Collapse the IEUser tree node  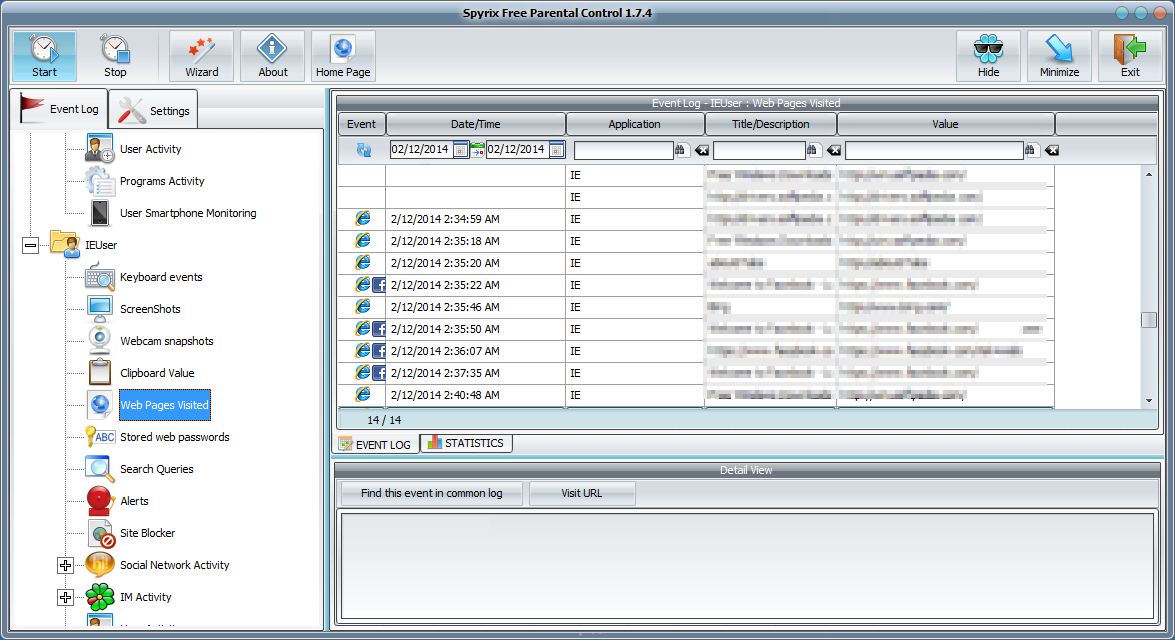(30, 245)
